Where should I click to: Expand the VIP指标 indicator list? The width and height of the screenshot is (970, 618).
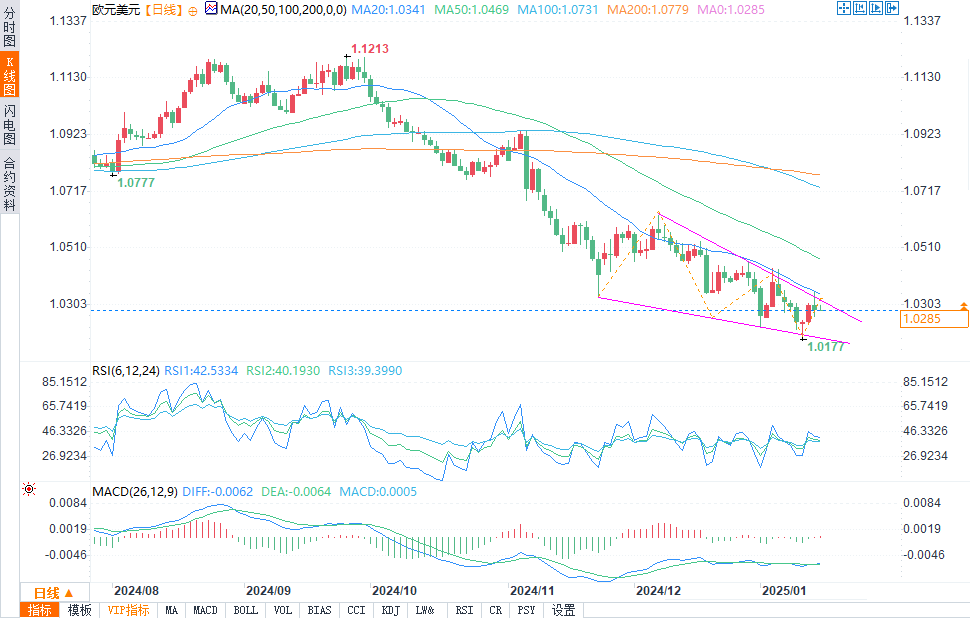point(128,610)
